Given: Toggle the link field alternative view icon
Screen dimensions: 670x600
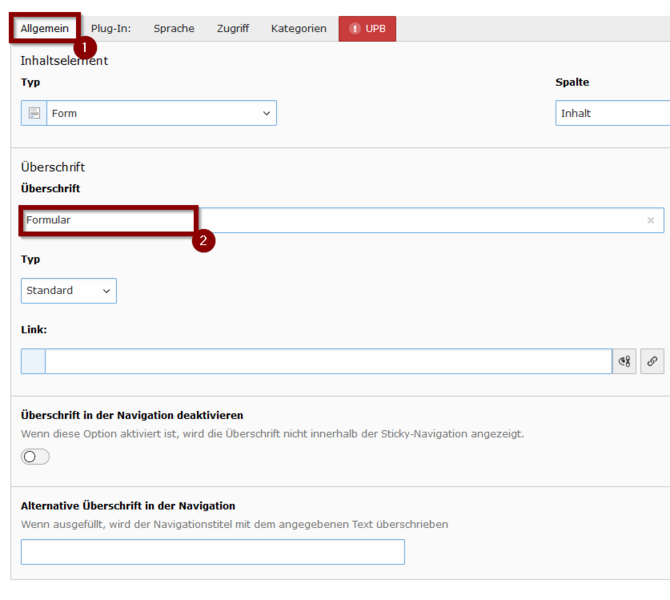Looking at the screenshot, I should coord(624,361).
